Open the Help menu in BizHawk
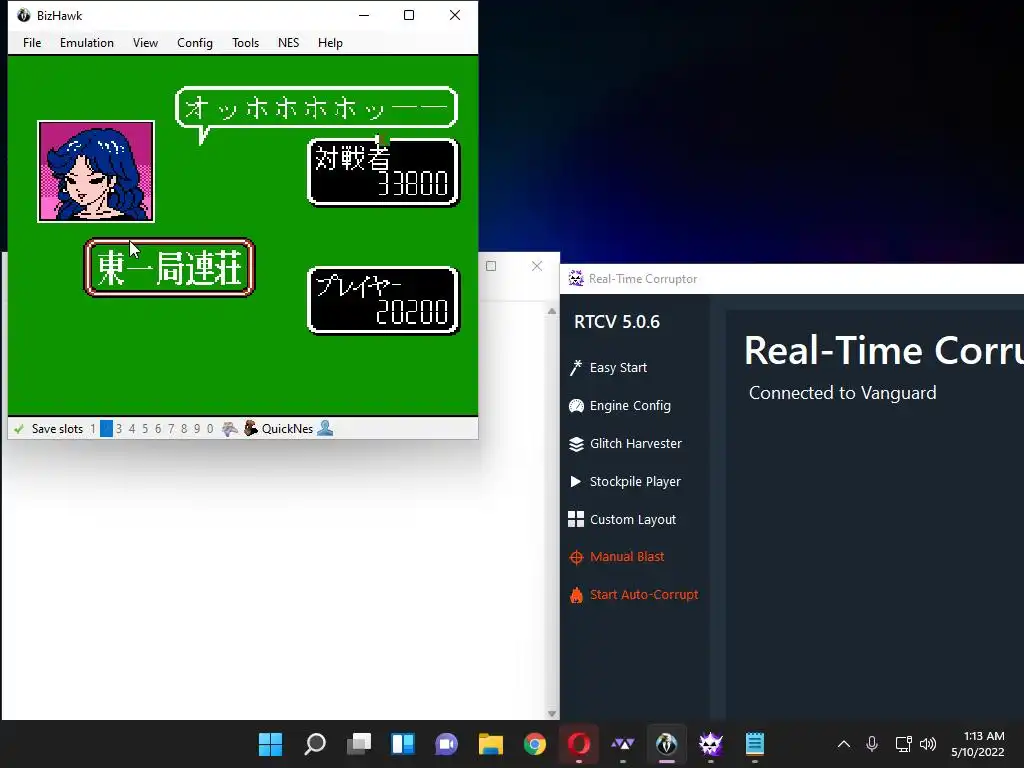This screenshot has height=768, width=1024. [x=330, y=42]
